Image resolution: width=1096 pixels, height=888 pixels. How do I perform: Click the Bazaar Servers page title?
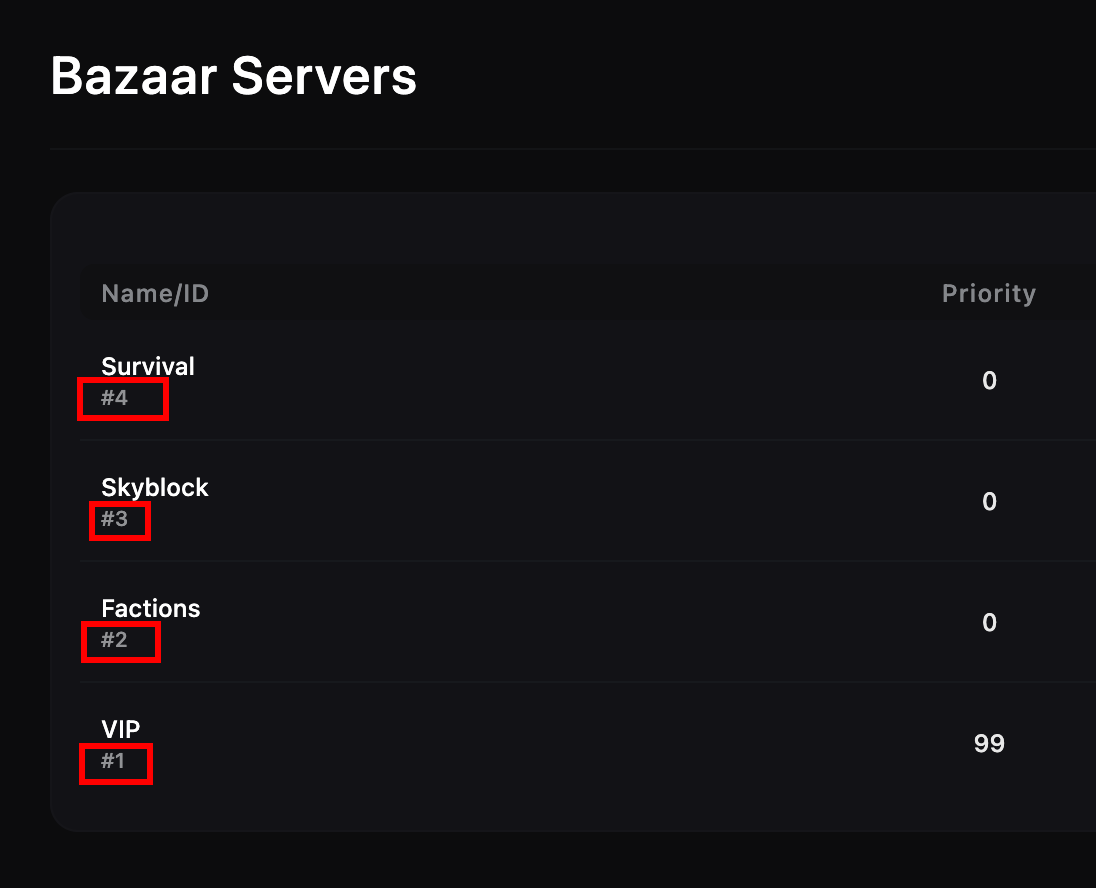point(234,76)
